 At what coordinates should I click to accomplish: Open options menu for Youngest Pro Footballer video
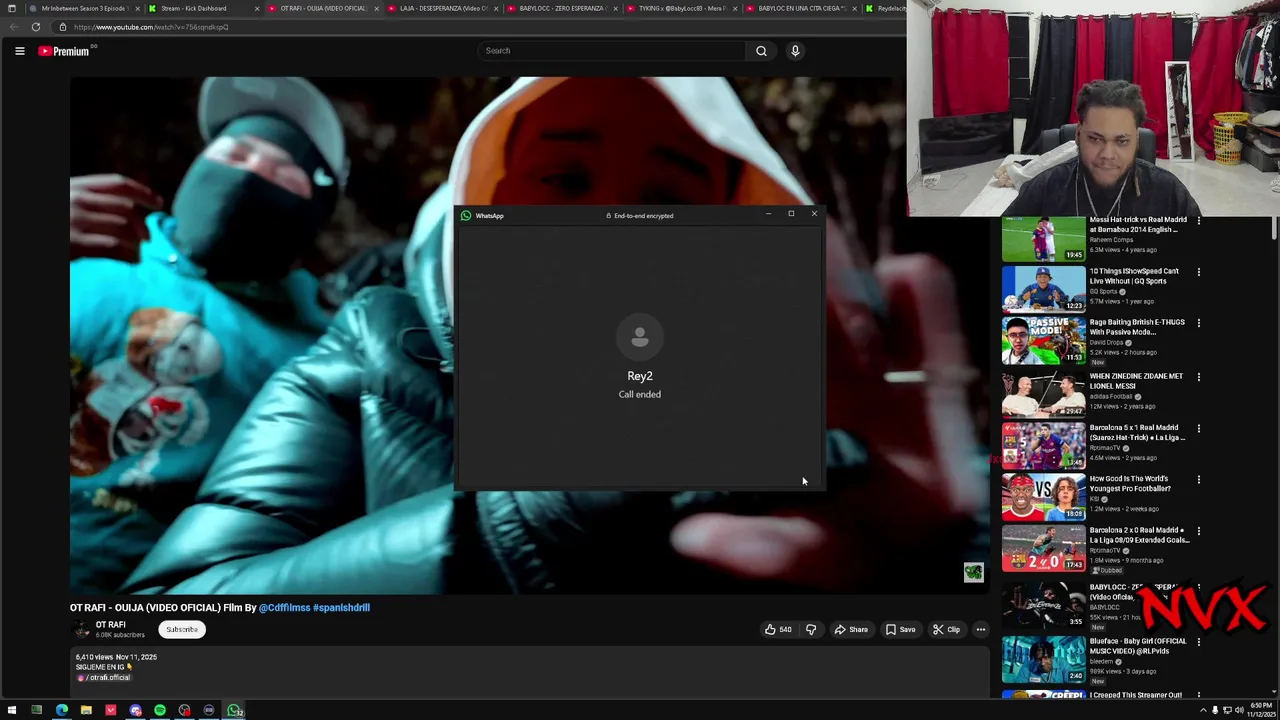[1199, 479]
